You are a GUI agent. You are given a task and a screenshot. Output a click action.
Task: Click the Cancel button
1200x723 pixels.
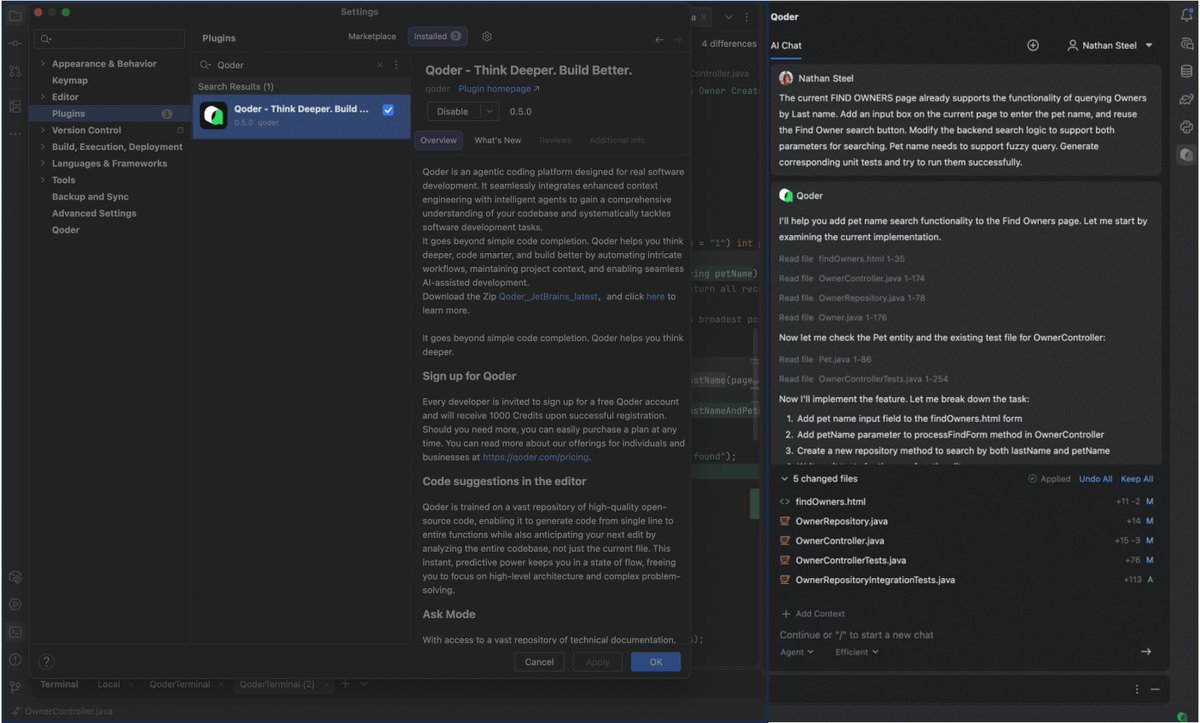(x=539, y=662)
